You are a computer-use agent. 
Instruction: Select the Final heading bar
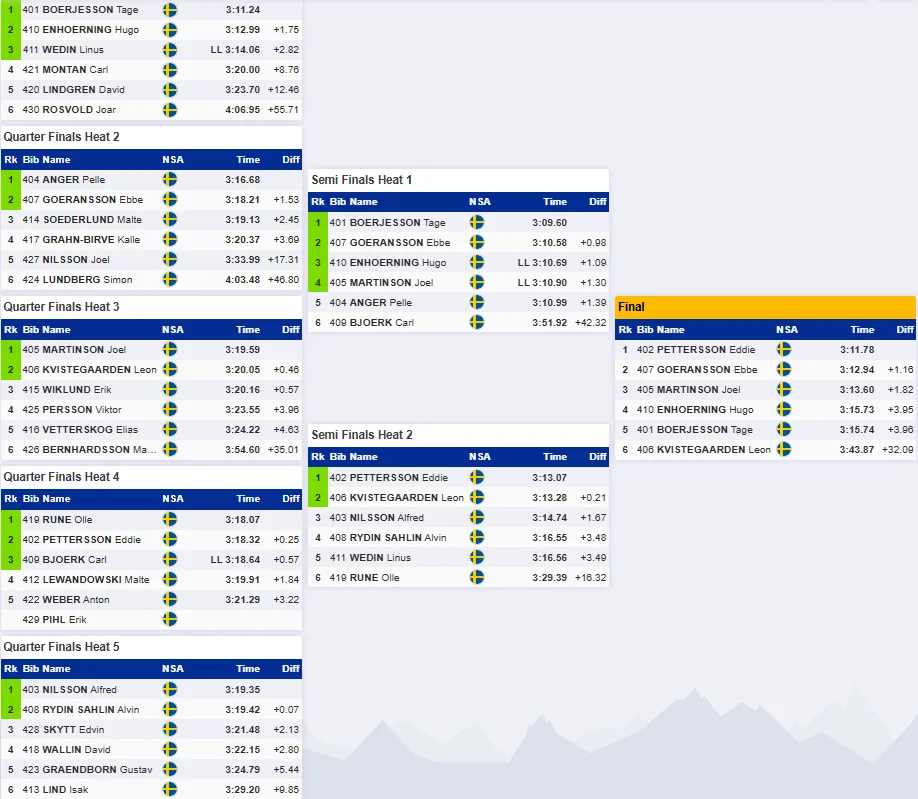click(765, 307)
